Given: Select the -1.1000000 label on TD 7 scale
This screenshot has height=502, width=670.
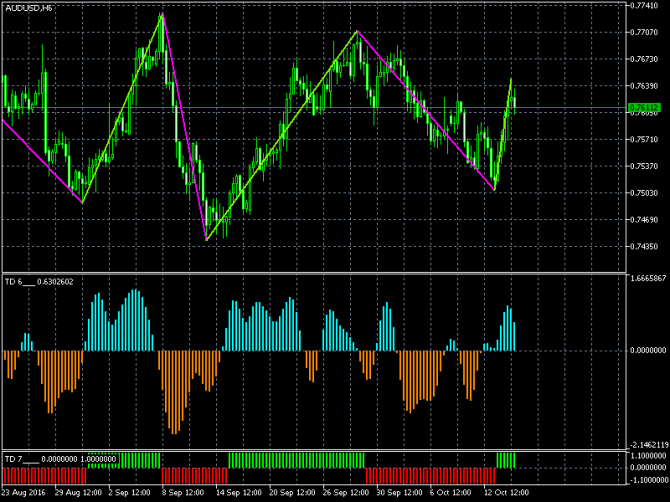Looking at the screenshot, I should [648, 480].
